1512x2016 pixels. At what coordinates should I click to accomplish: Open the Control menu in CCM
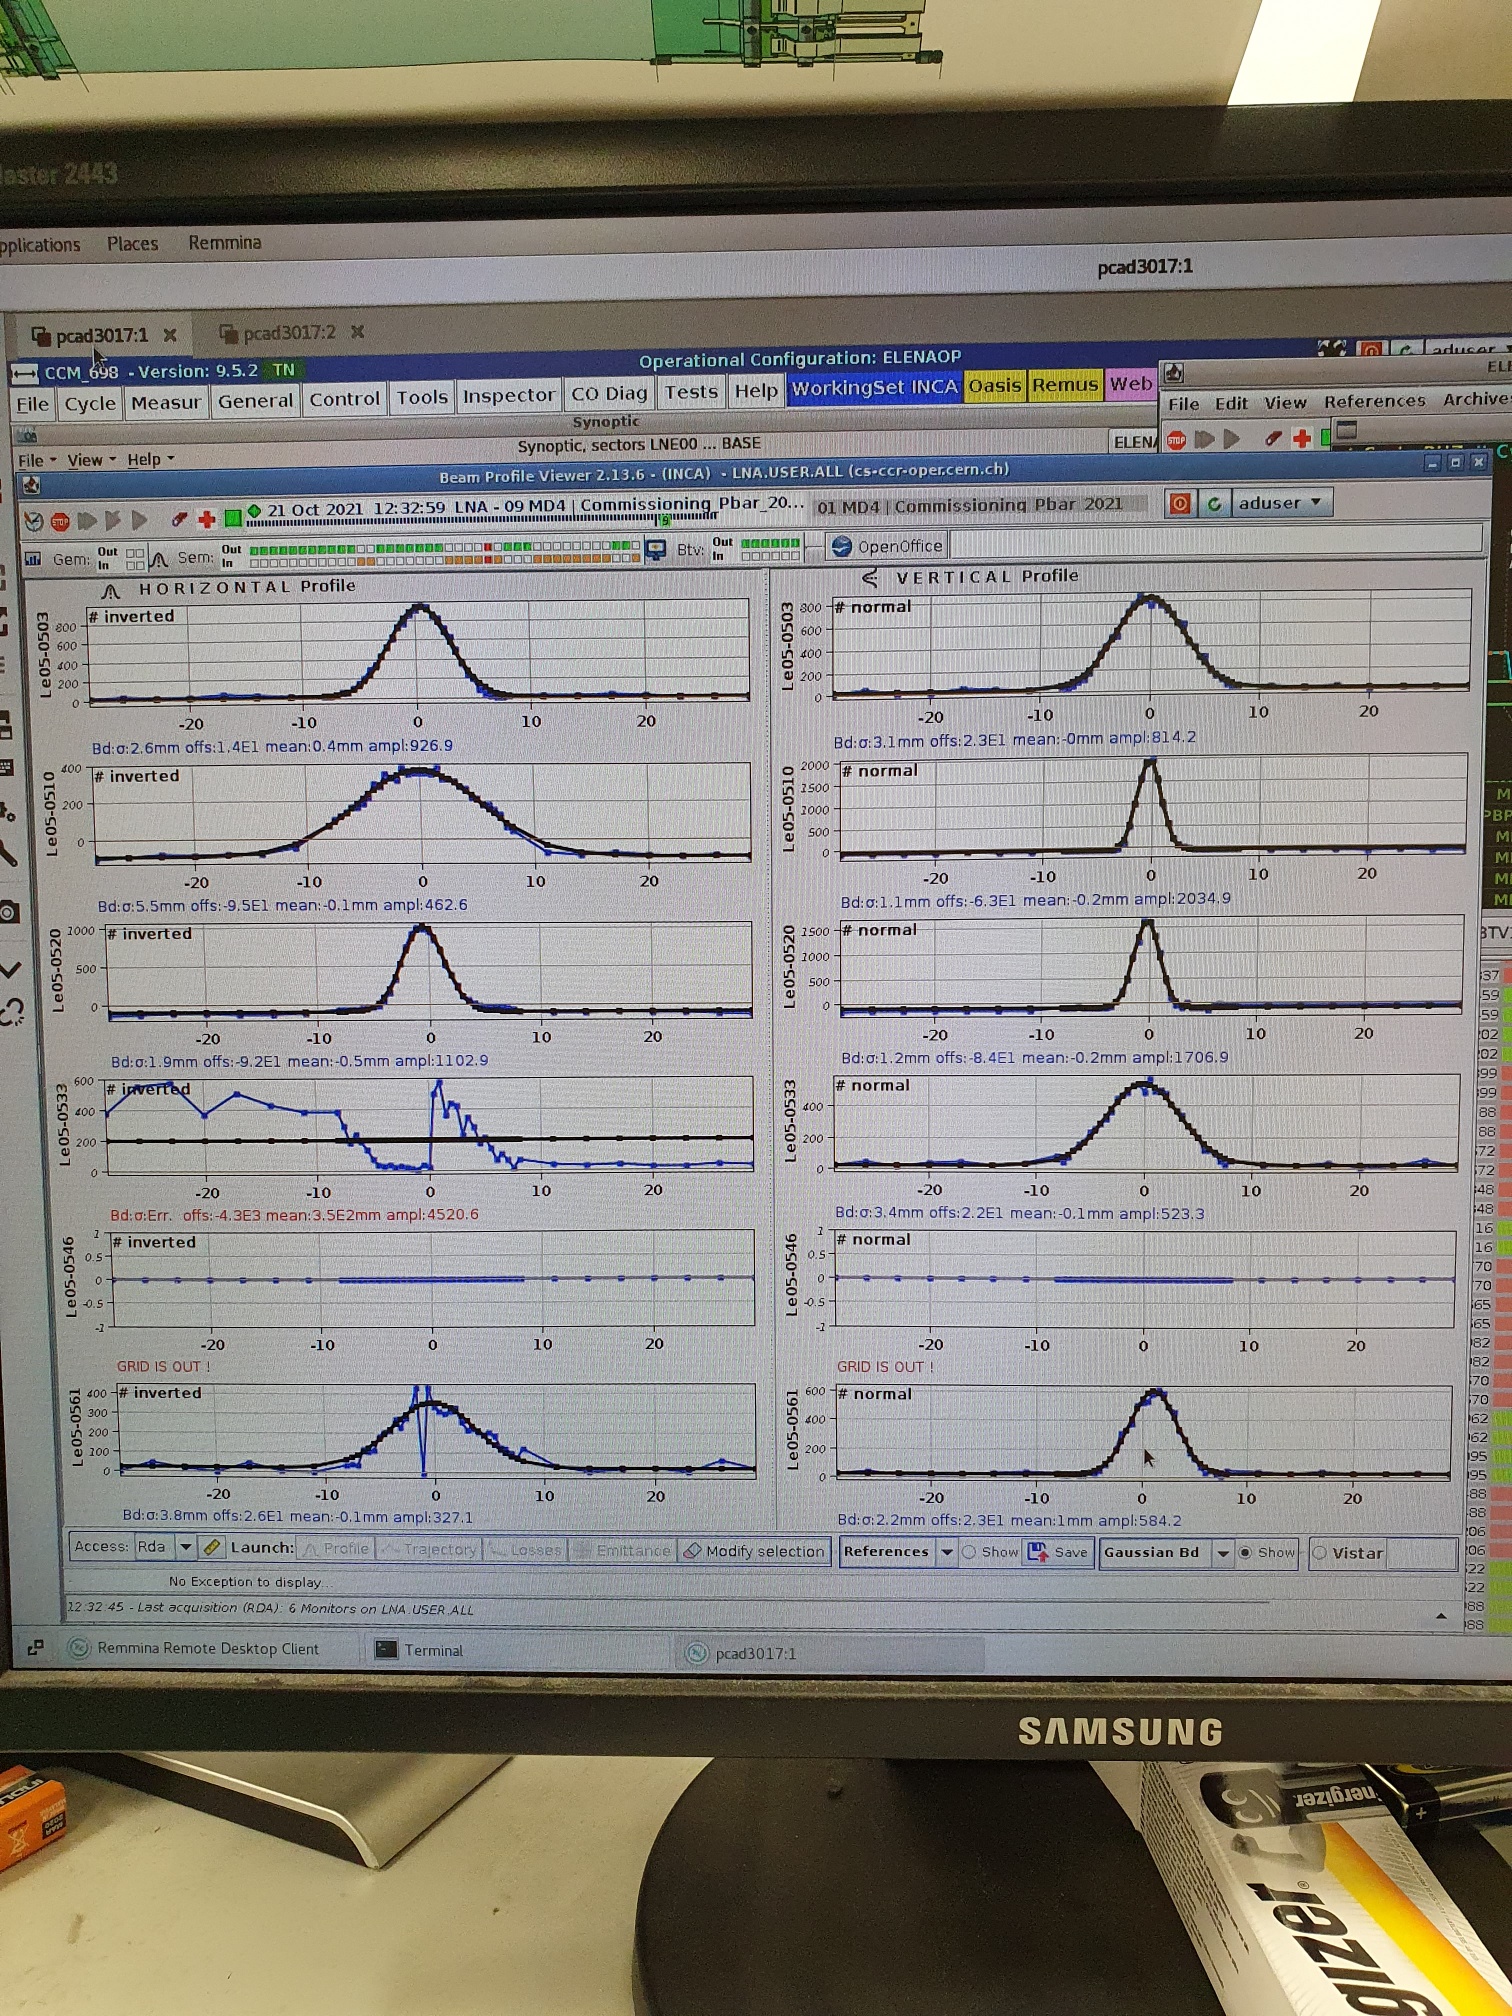click(x=345, y=399)
